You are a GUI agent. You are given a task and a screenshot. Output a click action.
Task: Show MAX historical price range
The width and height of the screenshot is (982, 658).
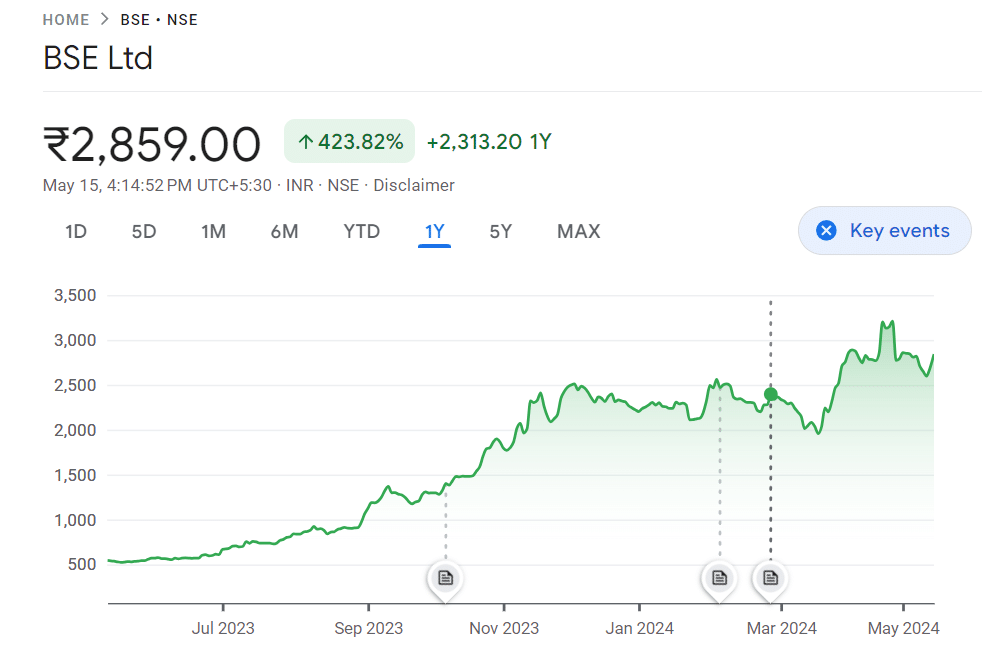click(578, 232)
